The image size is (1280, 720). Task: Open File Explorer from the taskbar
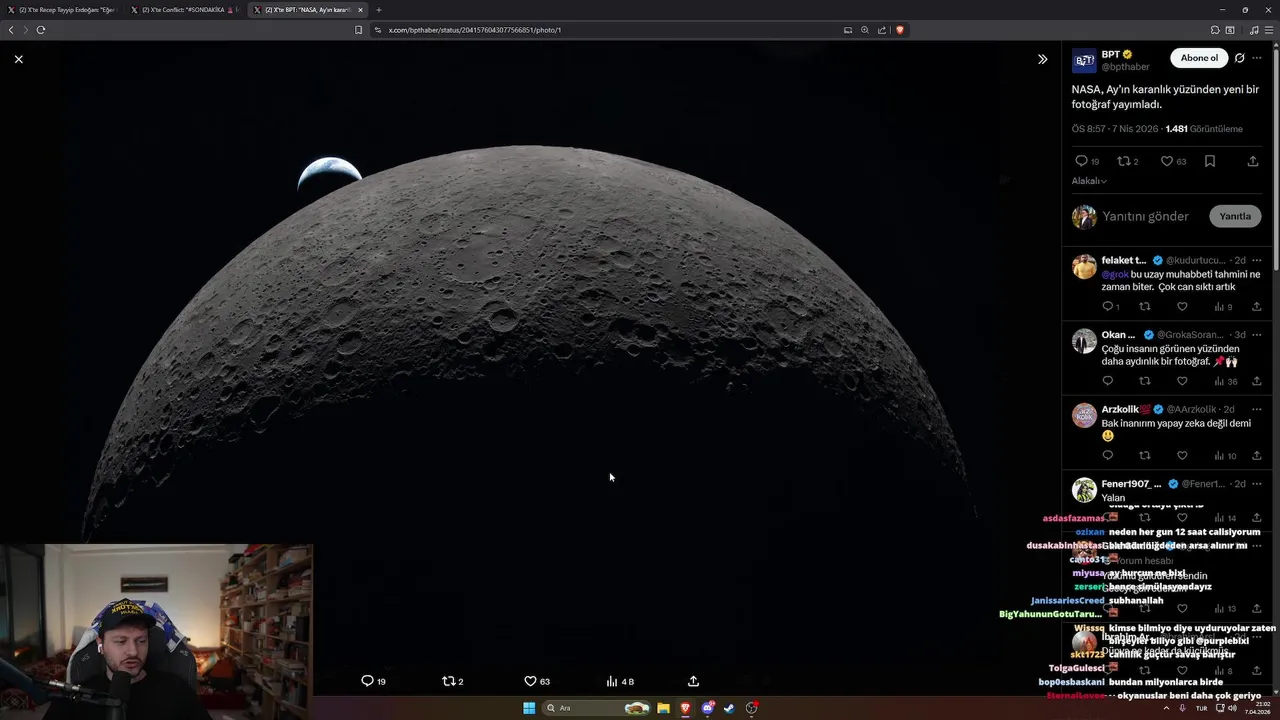click(663, 708)
